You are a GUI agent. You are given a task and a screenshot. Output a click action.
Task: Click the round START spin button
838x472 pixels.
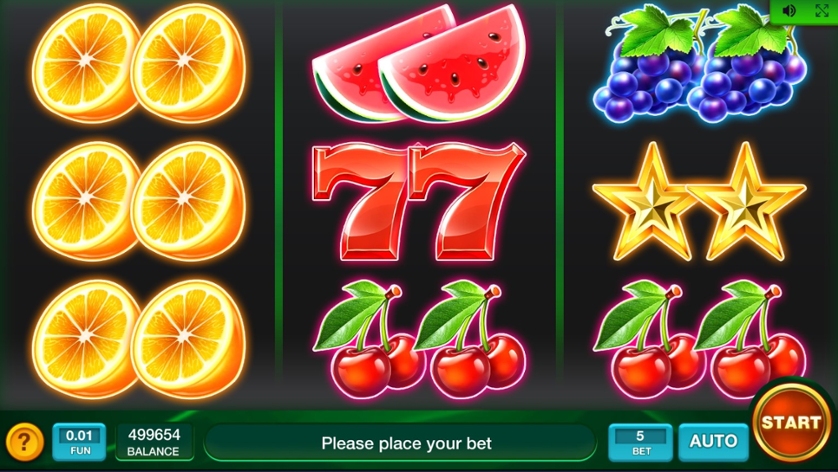coord(791,422)
